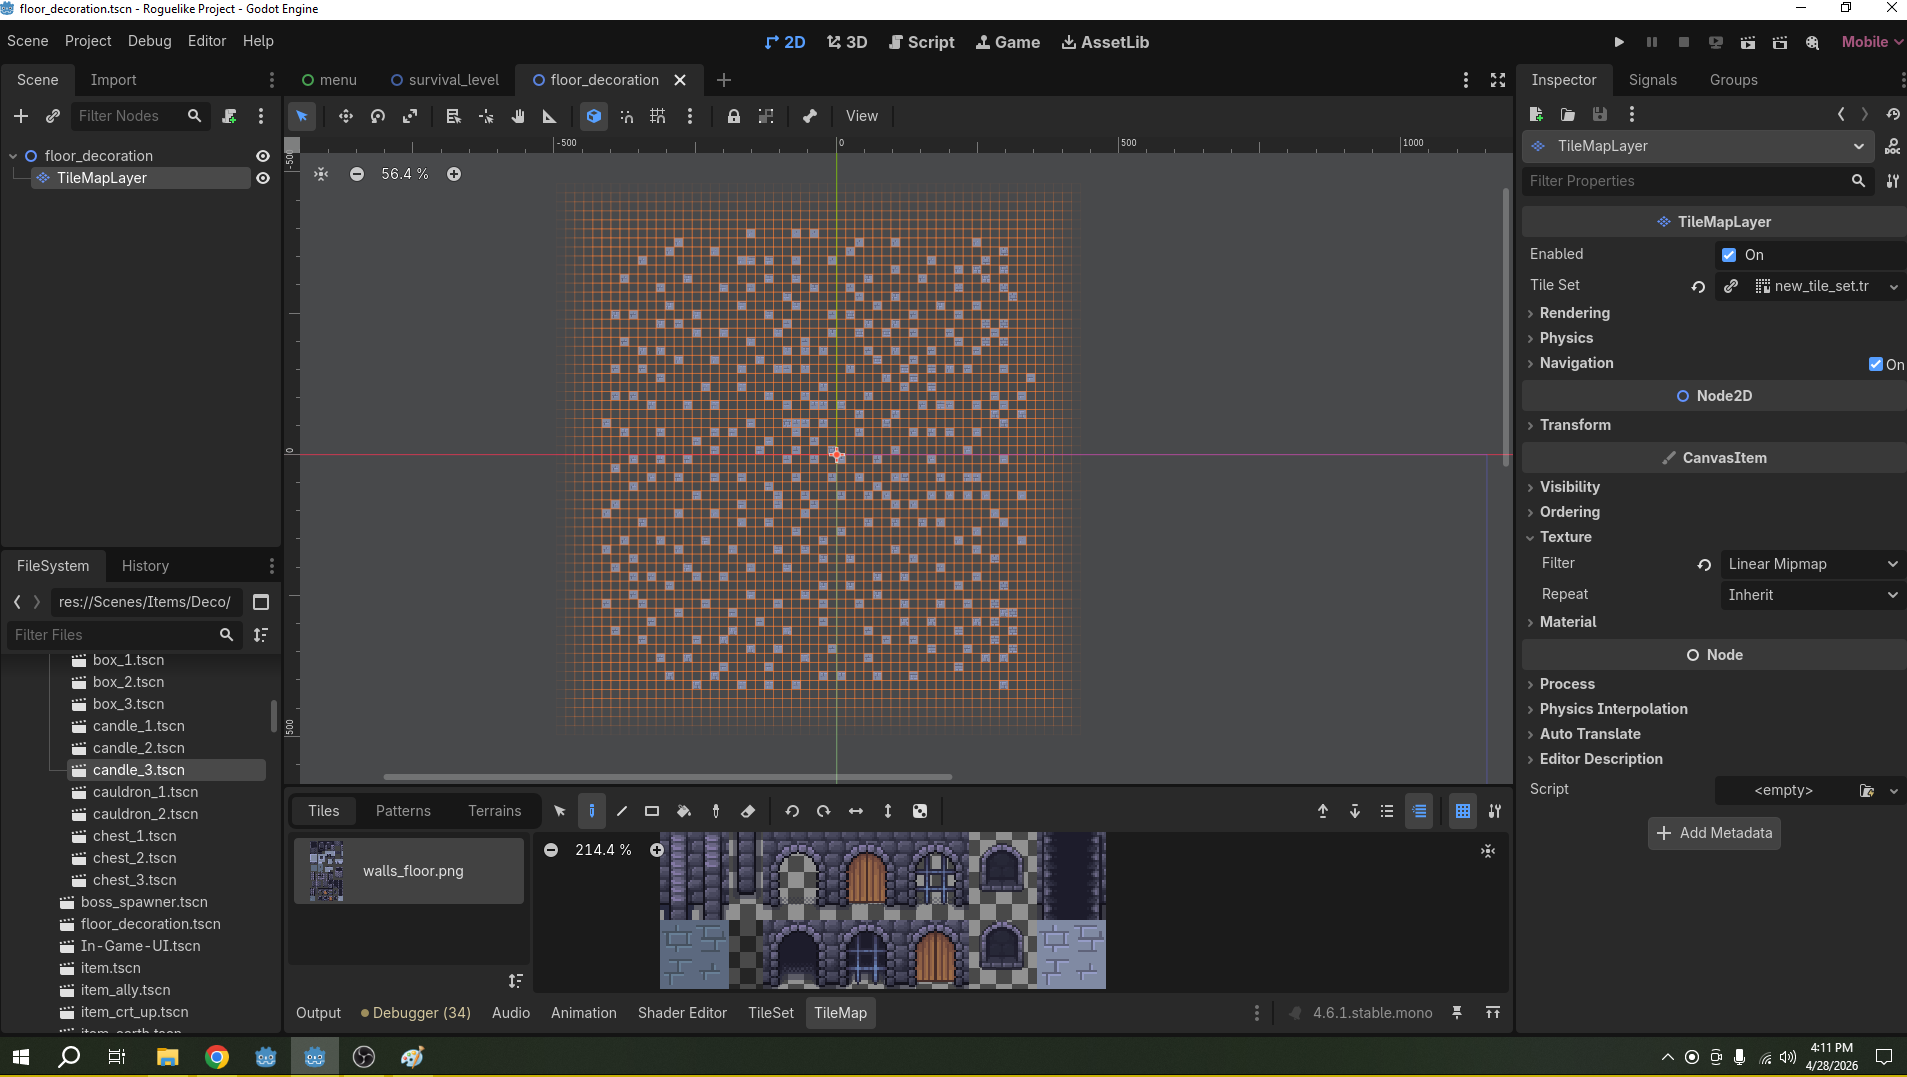Expand the Physics Interpolation section
The height and width of the screenshot is (1077, 1907).
pyautogui.click(x=1613, y=709)
